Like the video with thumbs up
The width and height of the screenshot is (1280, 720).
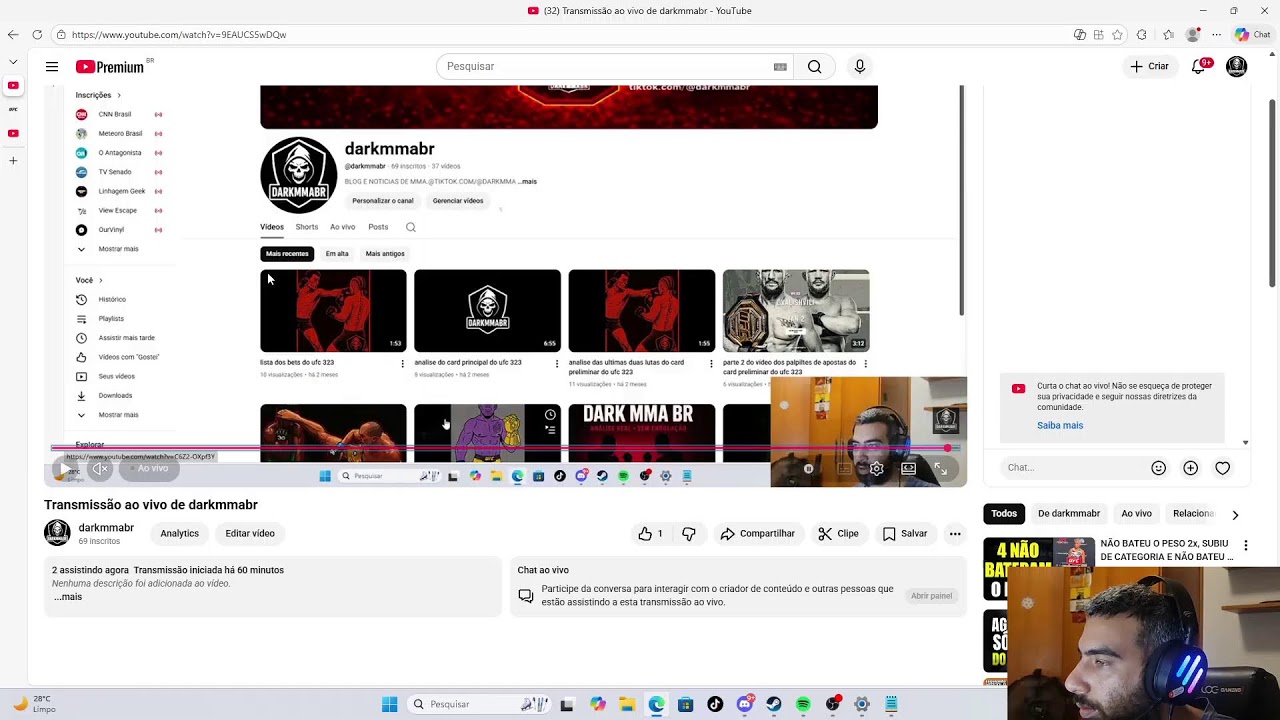pyautogui.click(x=651, y=534)
